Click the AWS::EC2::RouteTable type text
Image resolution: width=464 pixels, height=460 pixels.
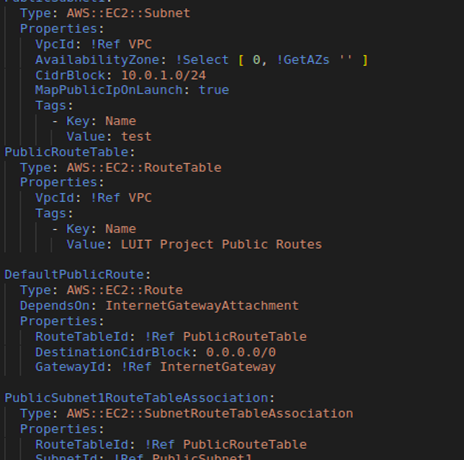click(144, 167)
